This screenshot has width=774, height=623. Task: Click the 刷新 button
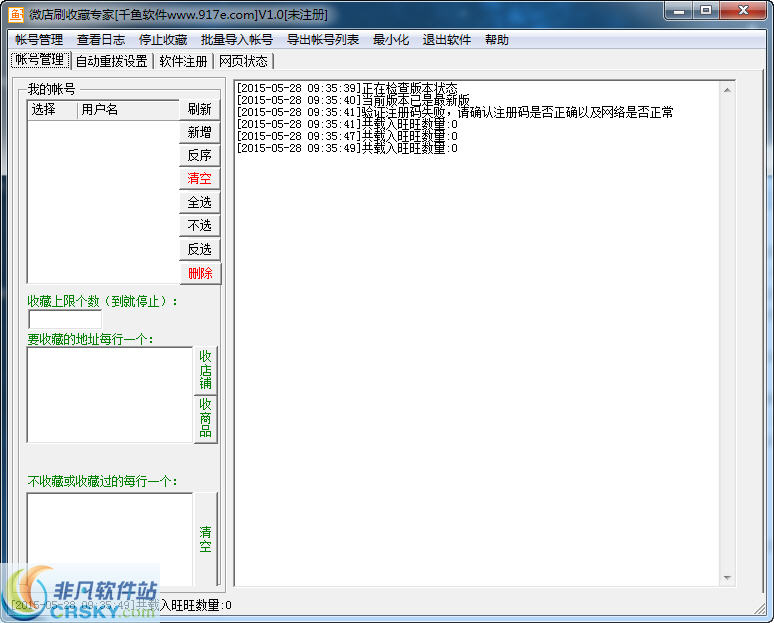click(199, 109)
